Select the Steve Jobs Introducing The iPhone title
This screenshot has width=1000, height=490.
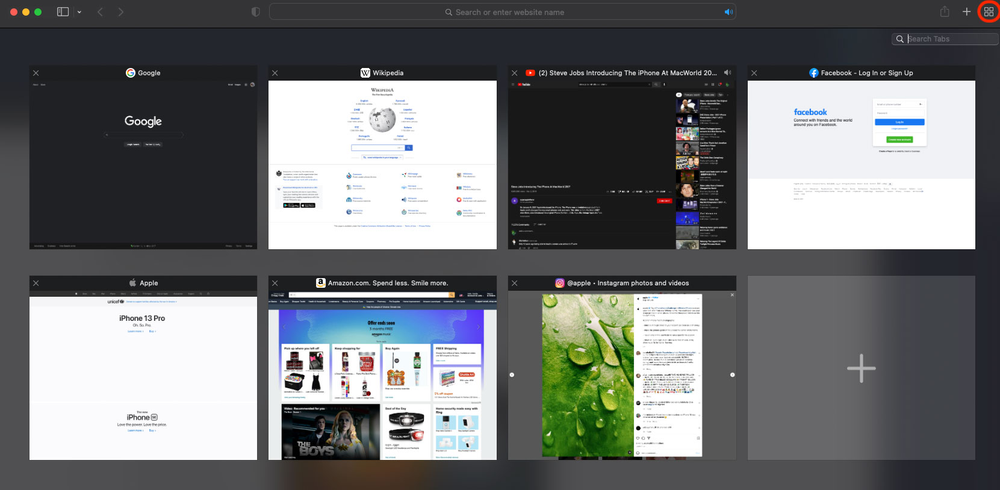(629, 73)
